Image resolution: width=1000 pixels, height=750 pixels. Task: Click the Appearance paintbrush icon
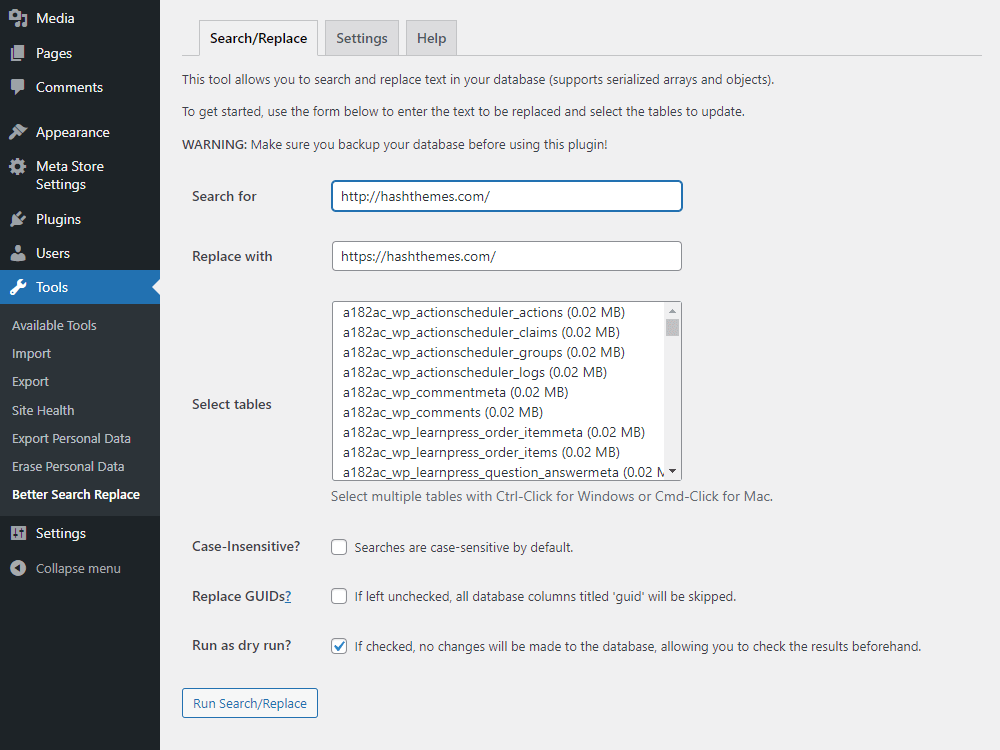[x=18, y=132]
